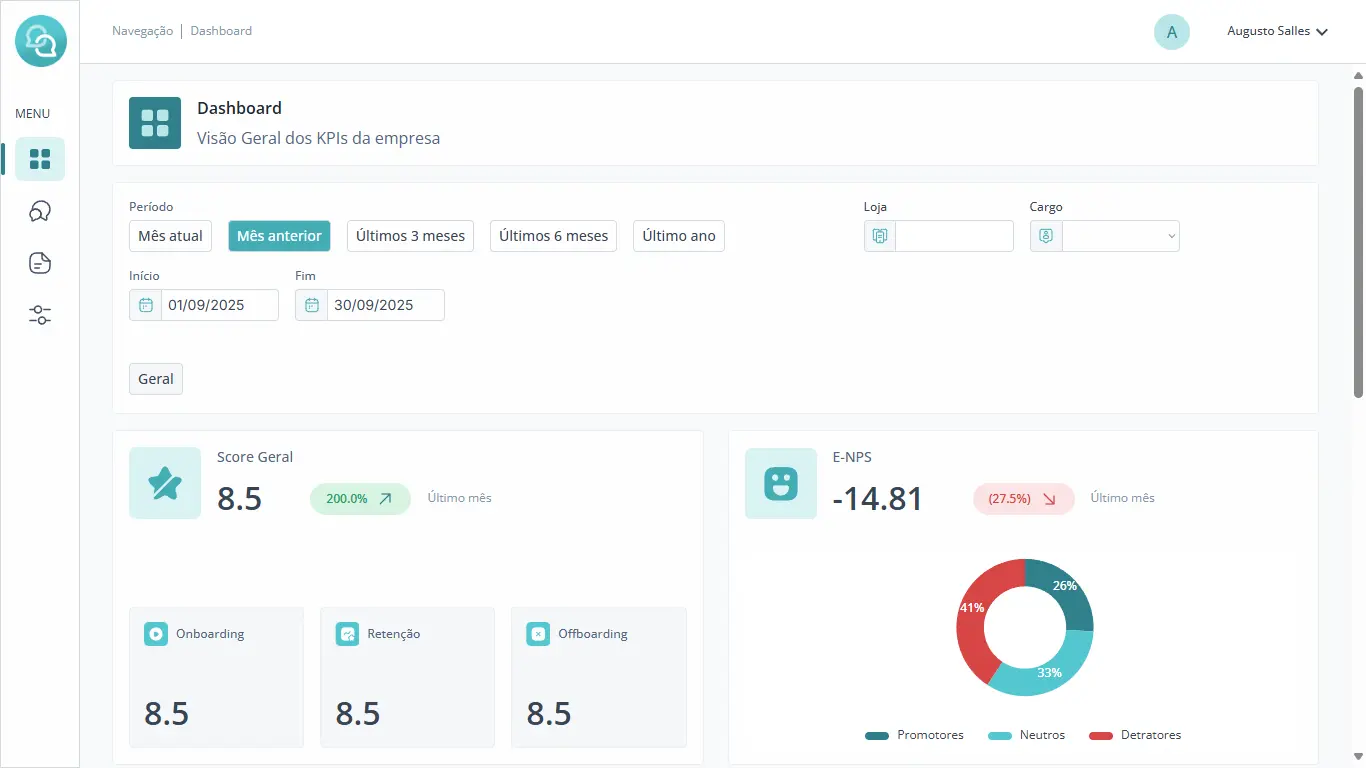Screen dimensions: 1366x768
Task: Select the 'Último ano' period option
Action: pyautogui.click(x=678, y=236)
